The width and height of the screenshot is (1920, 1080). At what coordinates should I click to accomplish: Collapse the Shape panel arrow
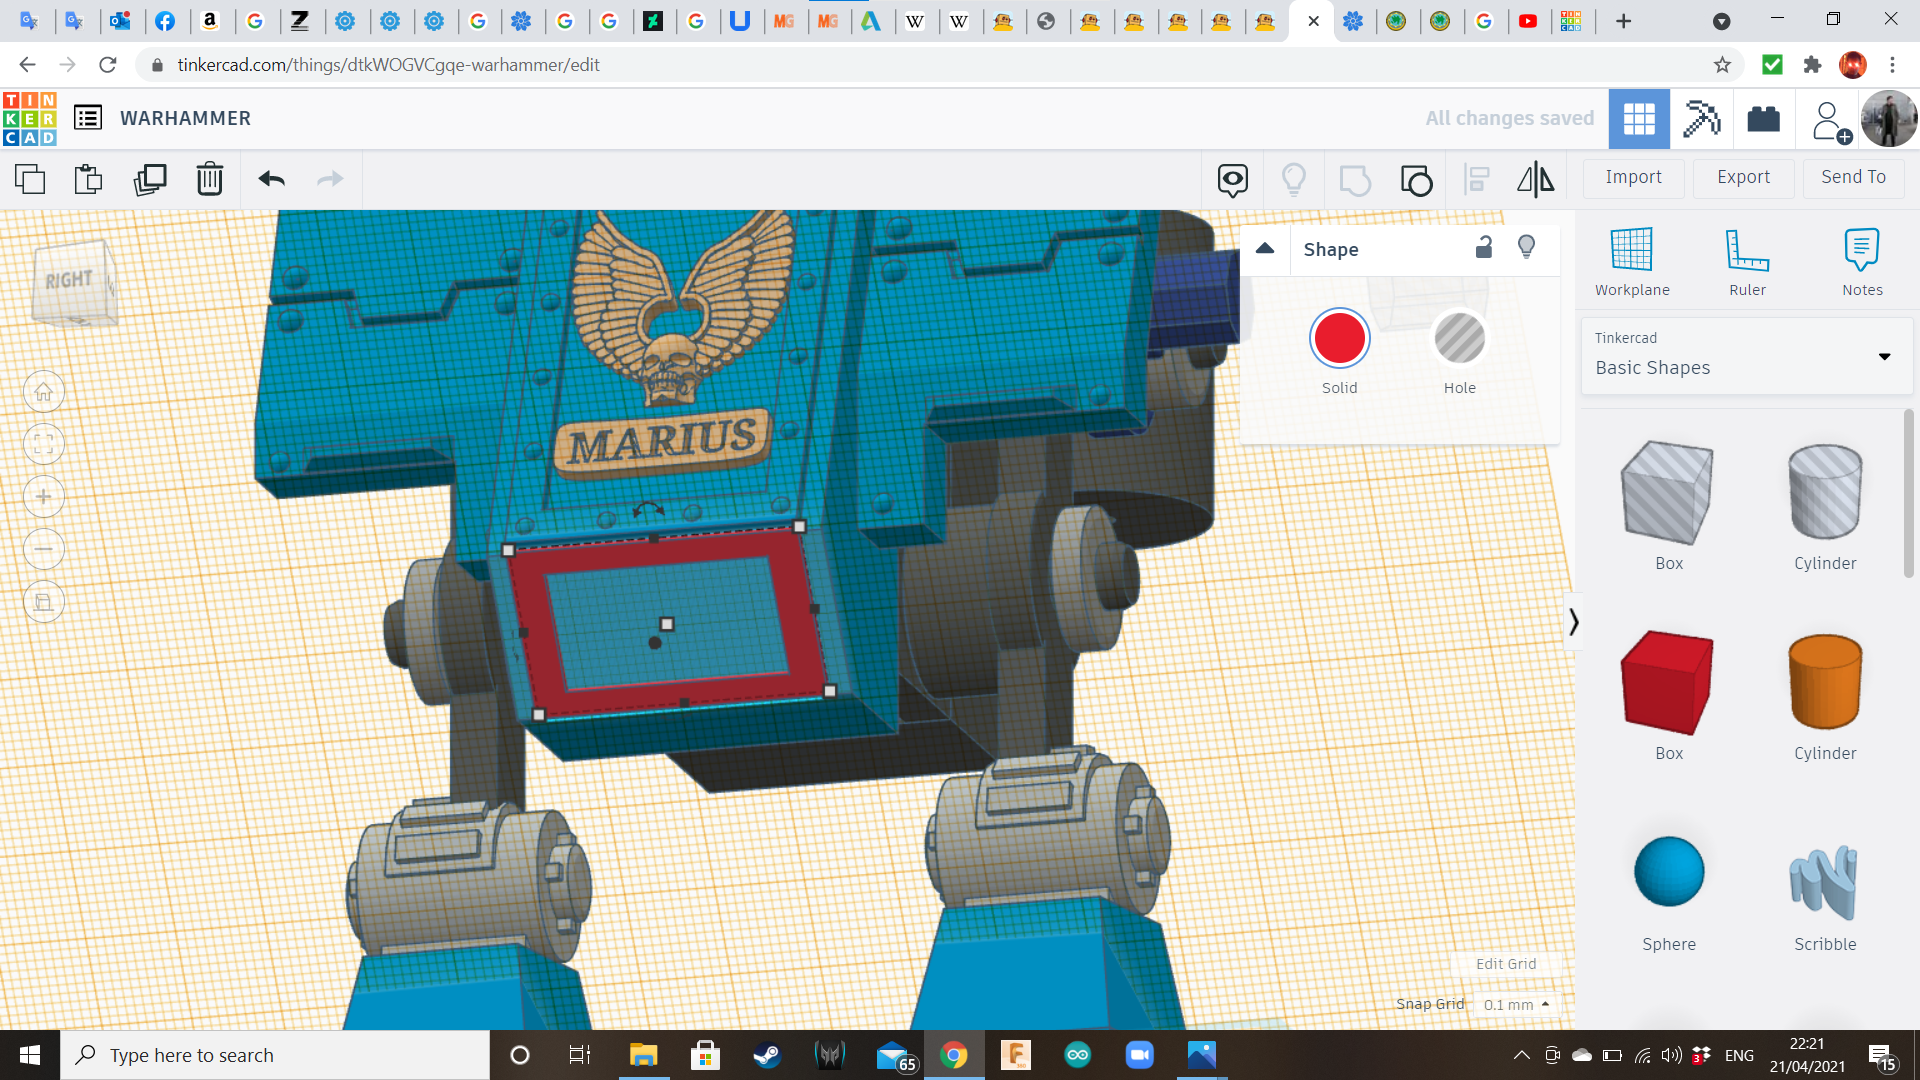[x=1265, y=249]
